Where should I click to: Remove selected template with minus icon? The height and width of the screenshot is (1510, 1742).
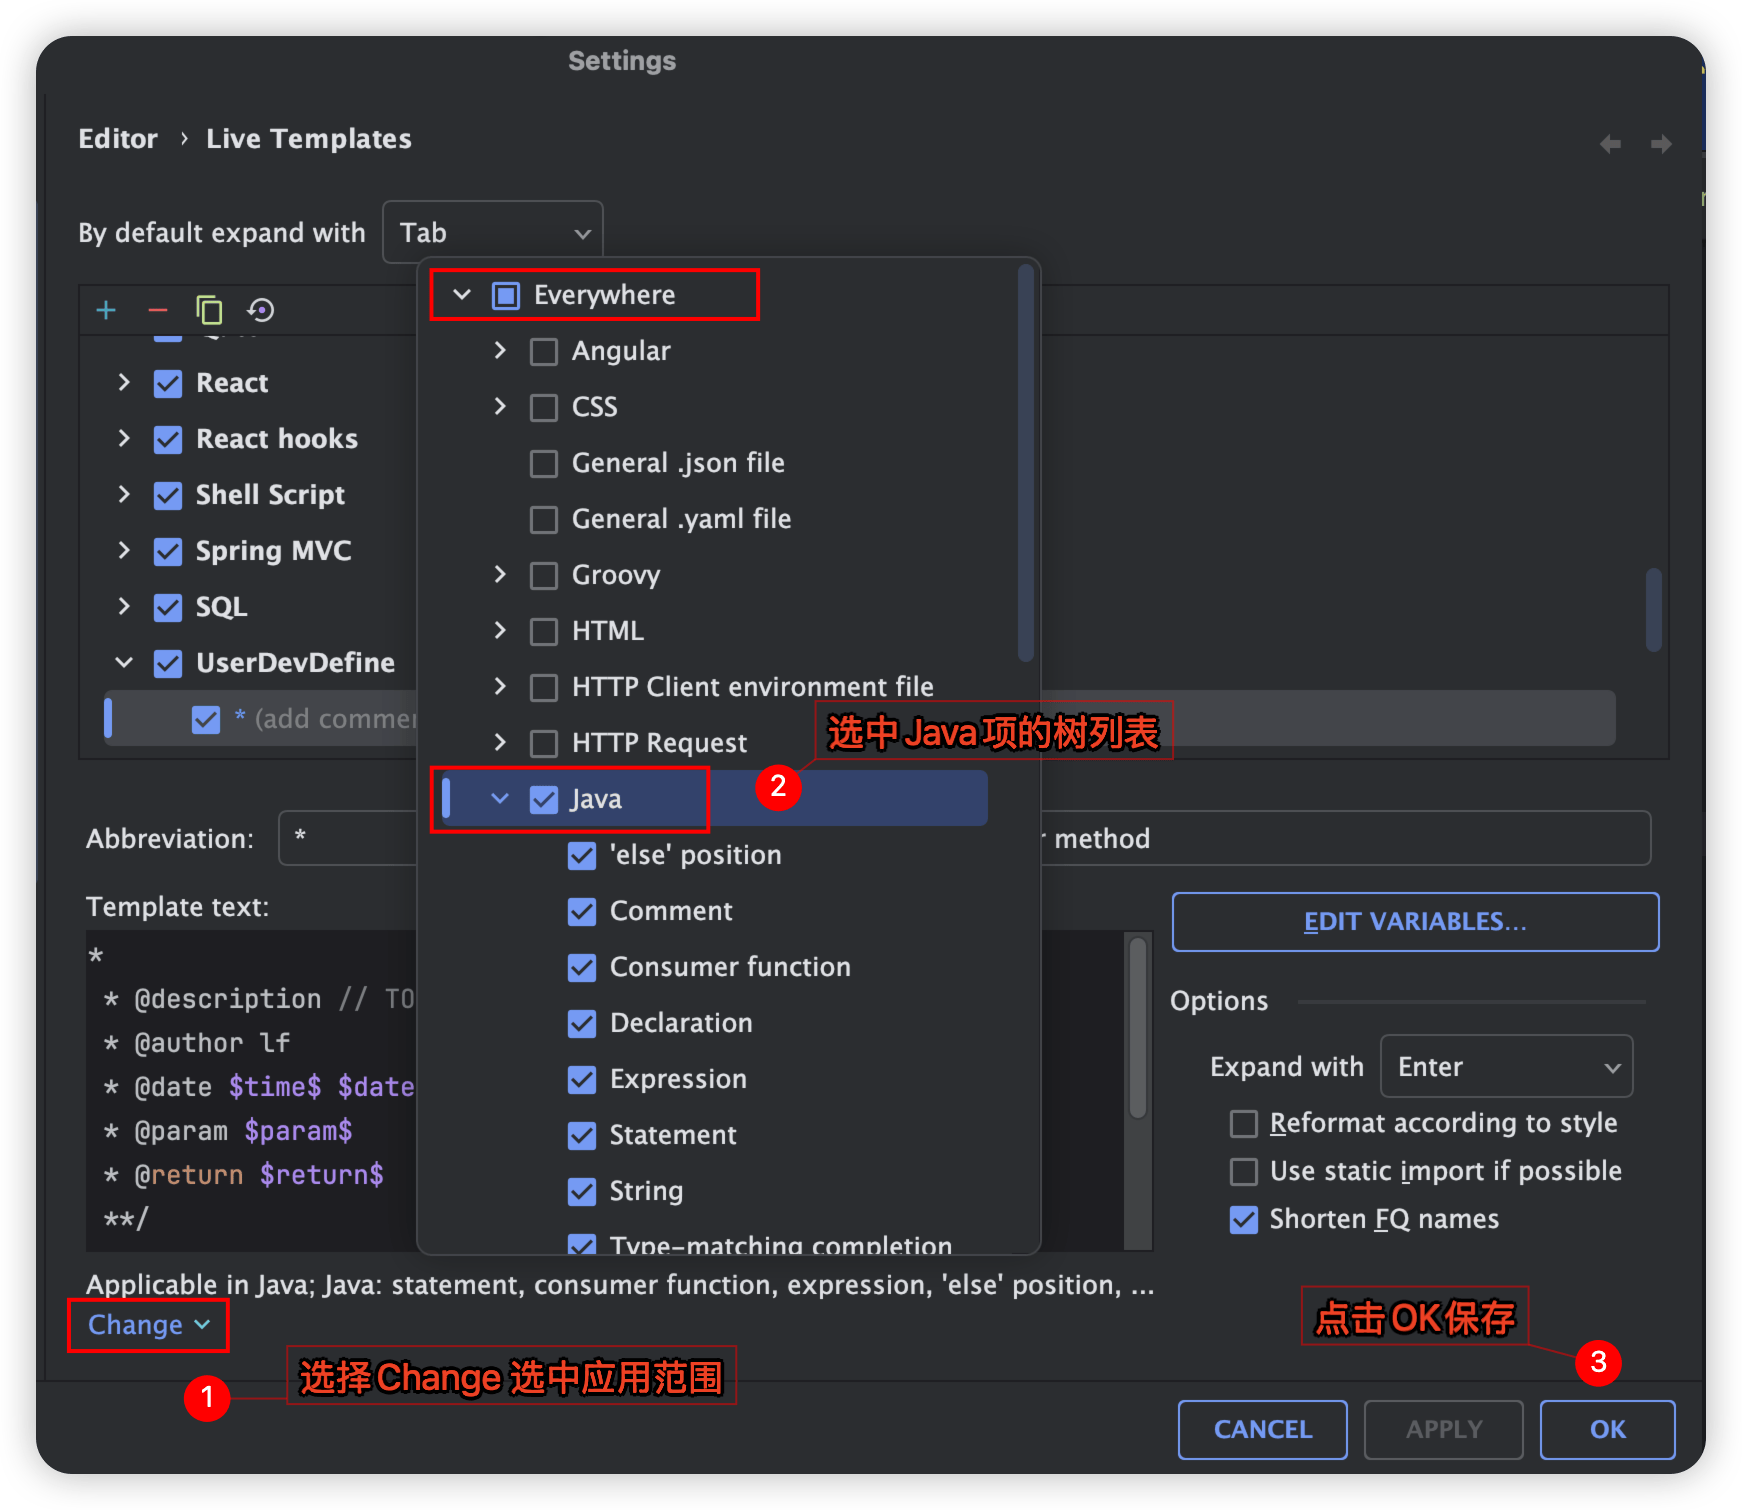pyautogui.click(x=158, y=310)
